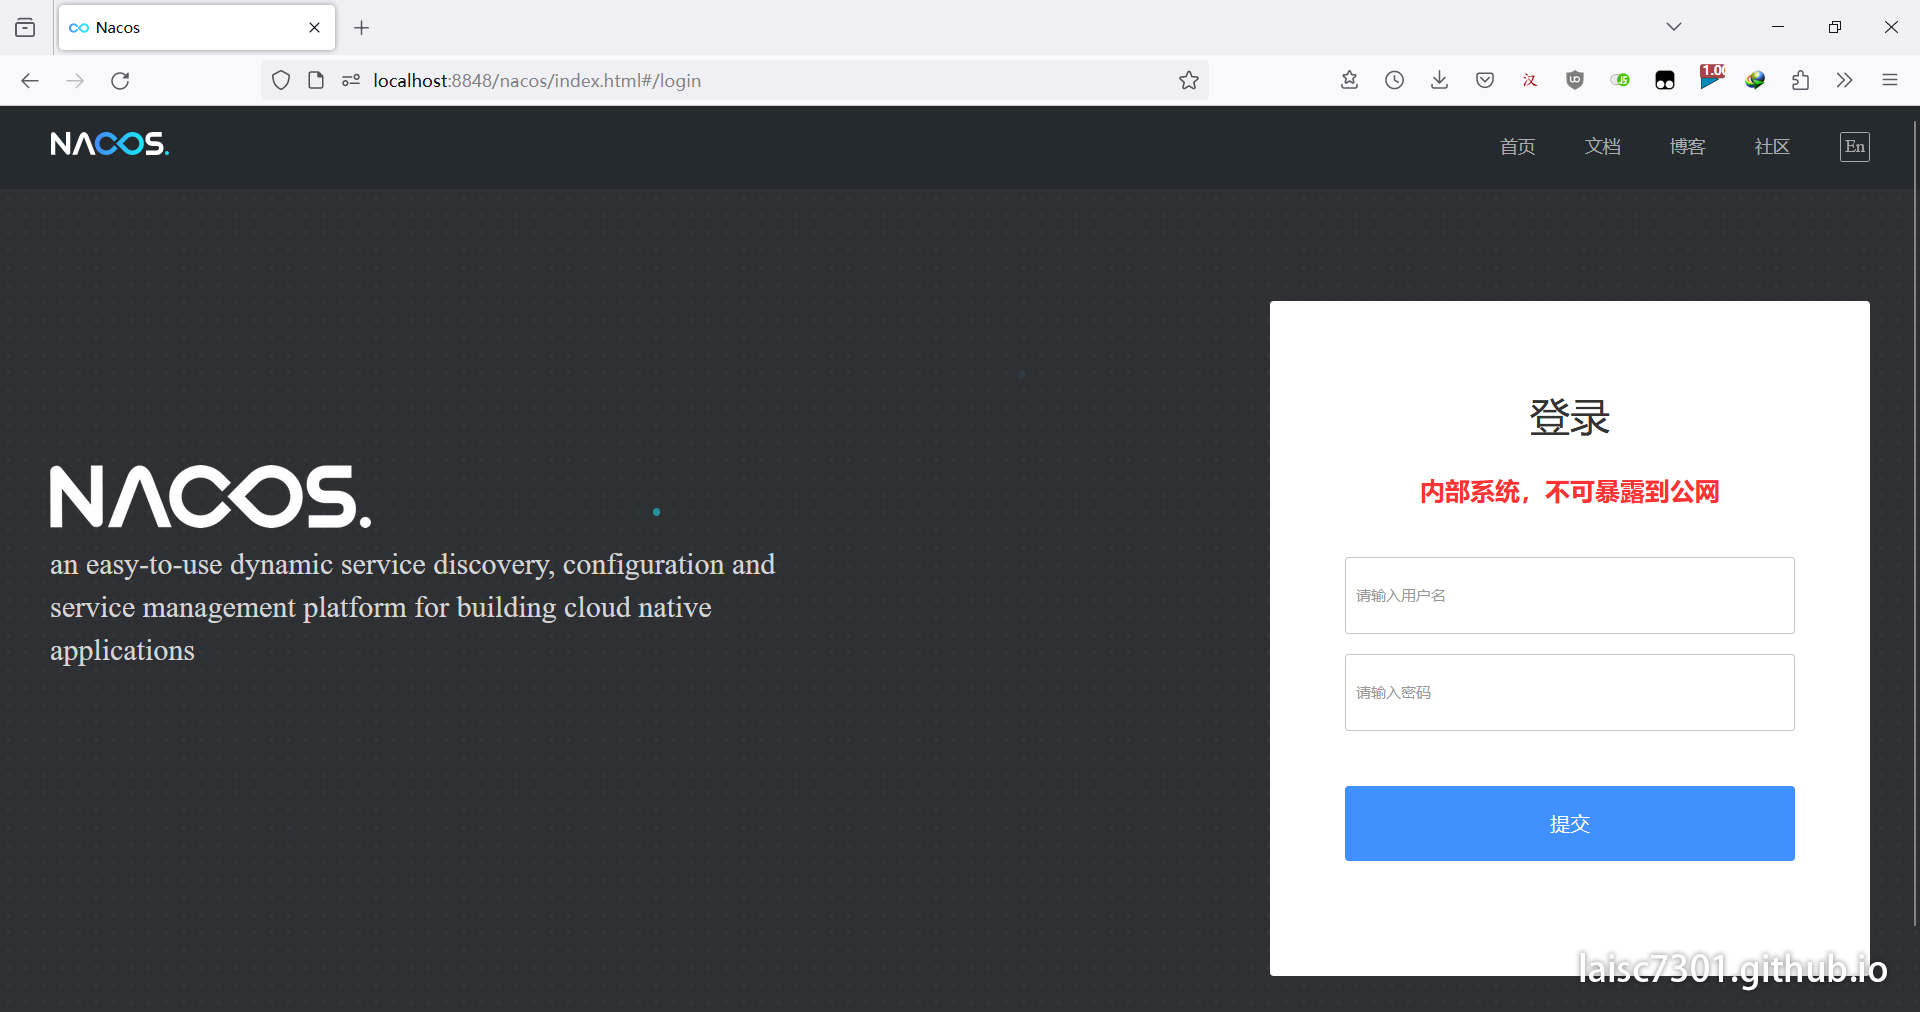Show more tools overflow chevron
Viewport: 1920px width, 1012px height.
pos(1845,80)
